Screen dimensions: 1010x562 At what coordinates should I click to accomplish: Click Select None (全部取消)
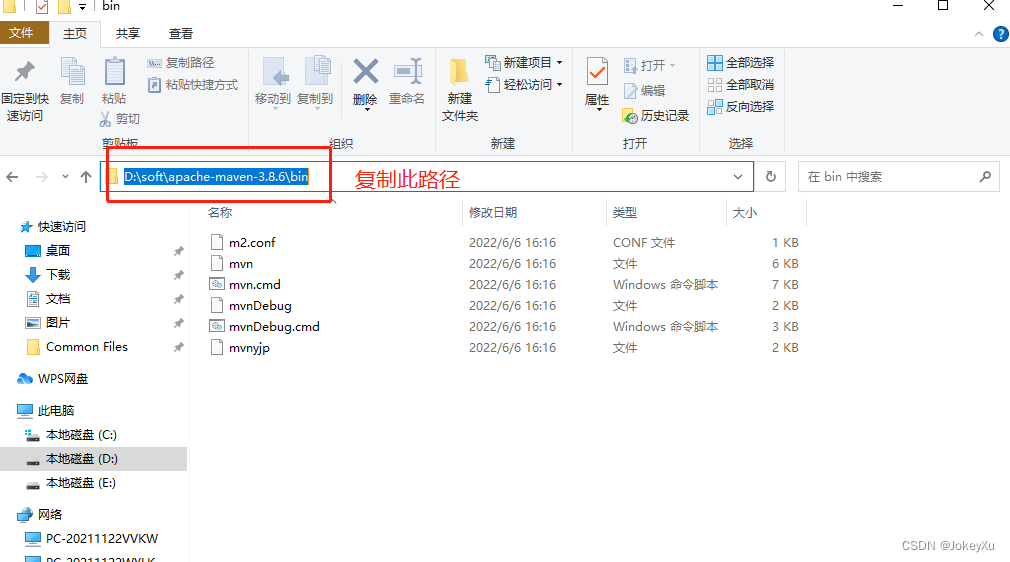click(x=741, y=84)
